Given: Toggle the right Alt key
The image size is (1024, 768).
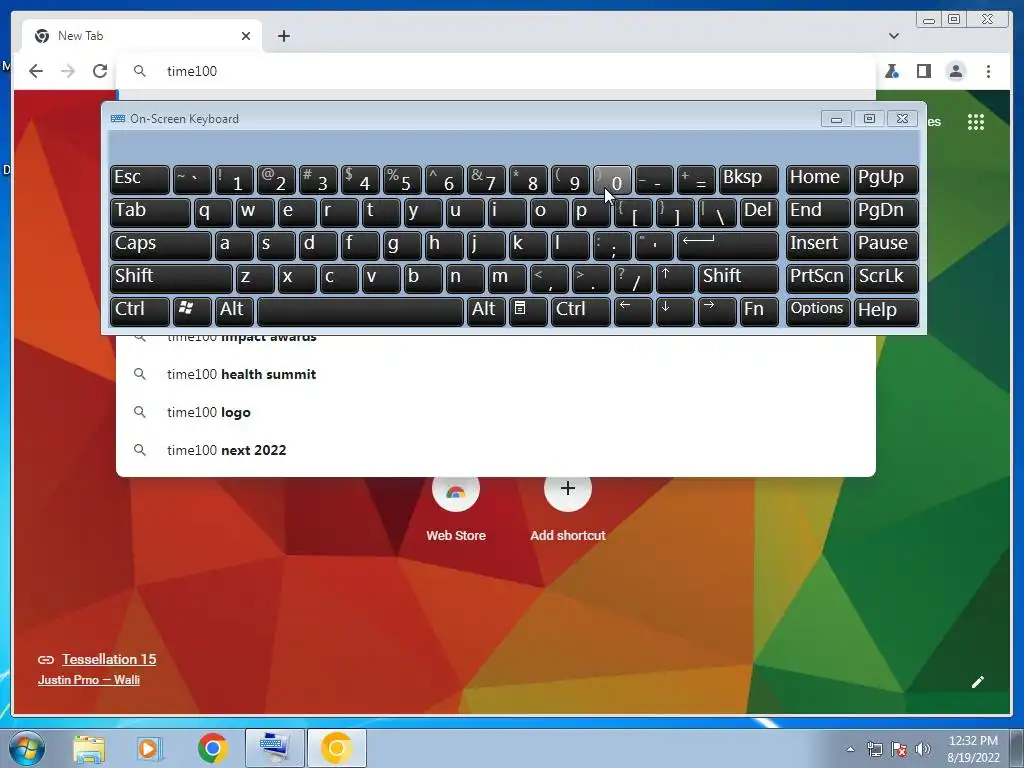Looking at the screenshot, I should [486, 312].
